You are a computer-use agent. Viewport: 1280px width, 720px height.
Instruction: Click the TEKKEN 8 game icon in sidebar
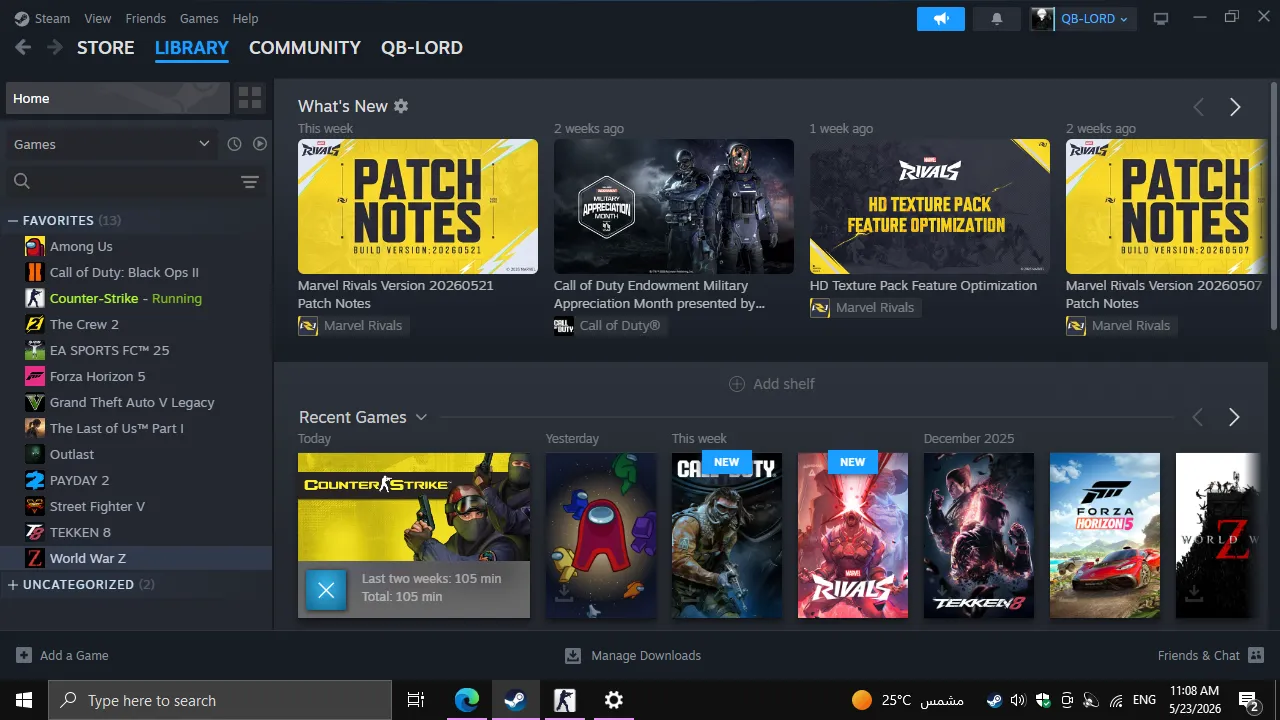point(35,532)
